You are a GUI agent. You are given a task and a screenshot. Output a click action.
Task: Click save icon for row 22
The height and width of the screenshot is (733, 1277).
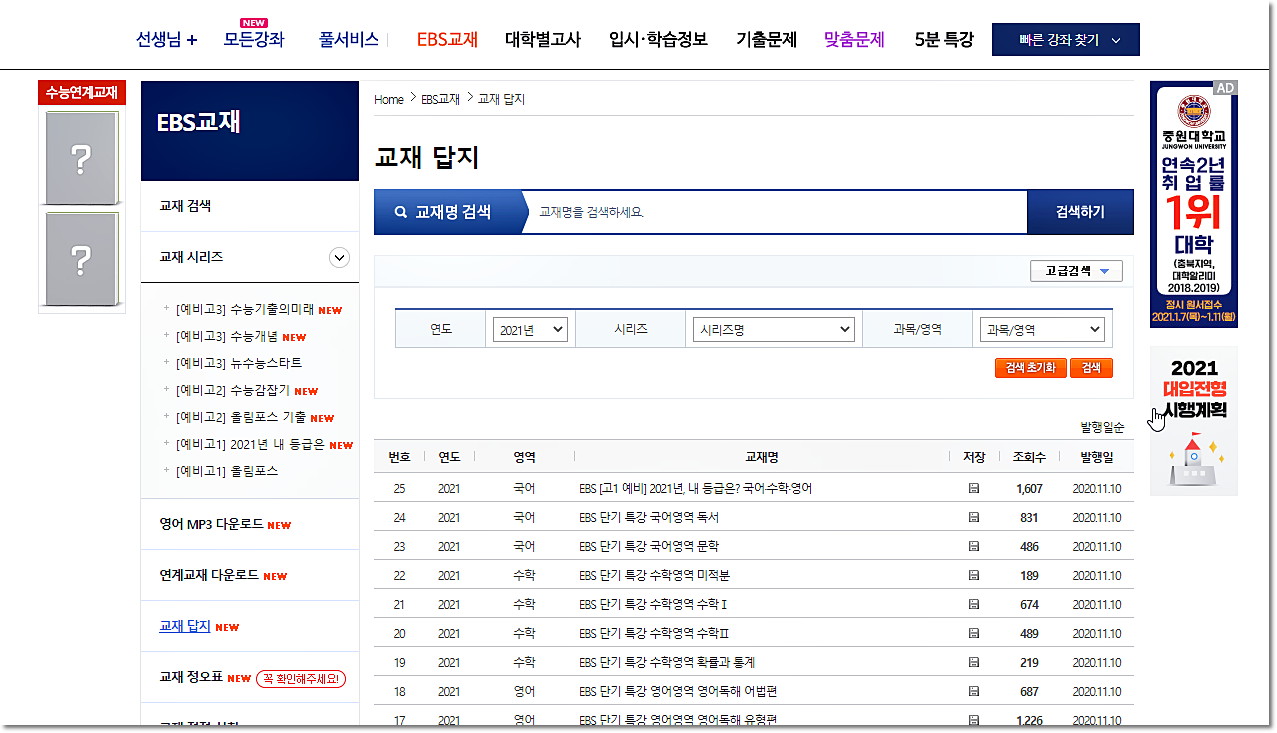coord(974,576)
